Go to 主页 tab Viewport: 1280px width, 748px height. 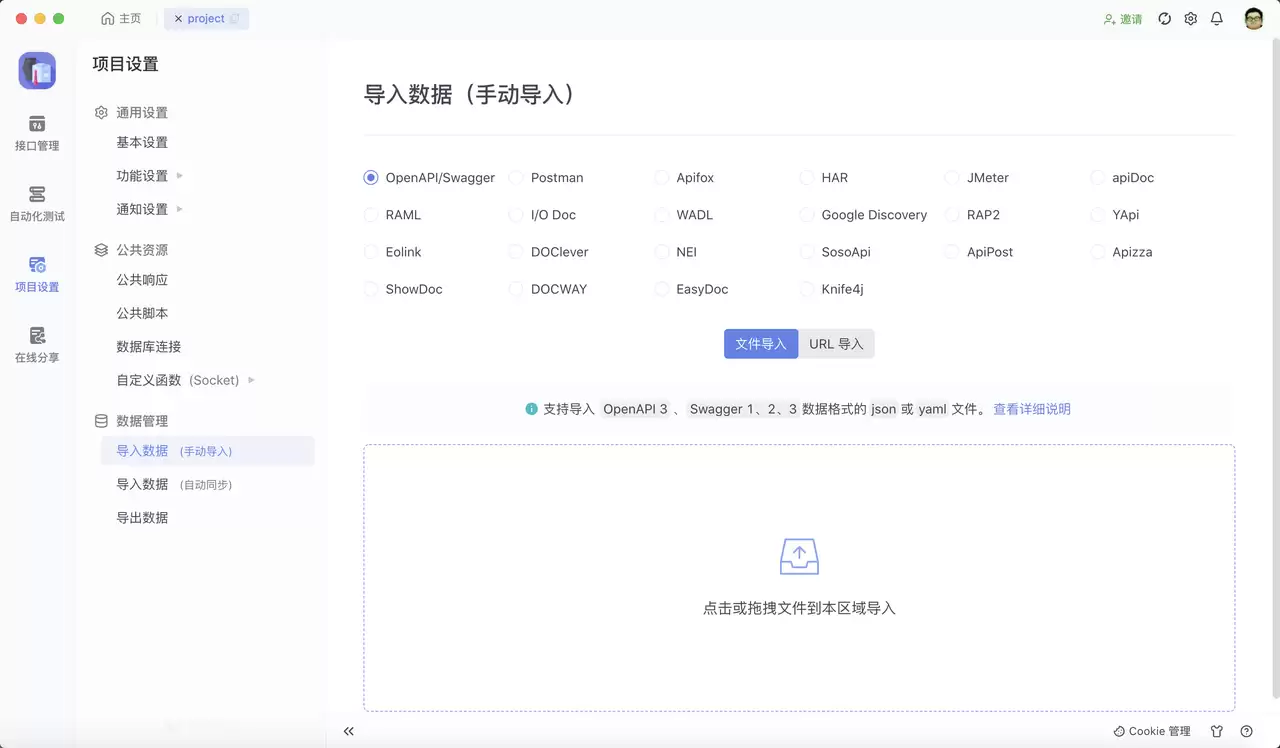point(122,19)
